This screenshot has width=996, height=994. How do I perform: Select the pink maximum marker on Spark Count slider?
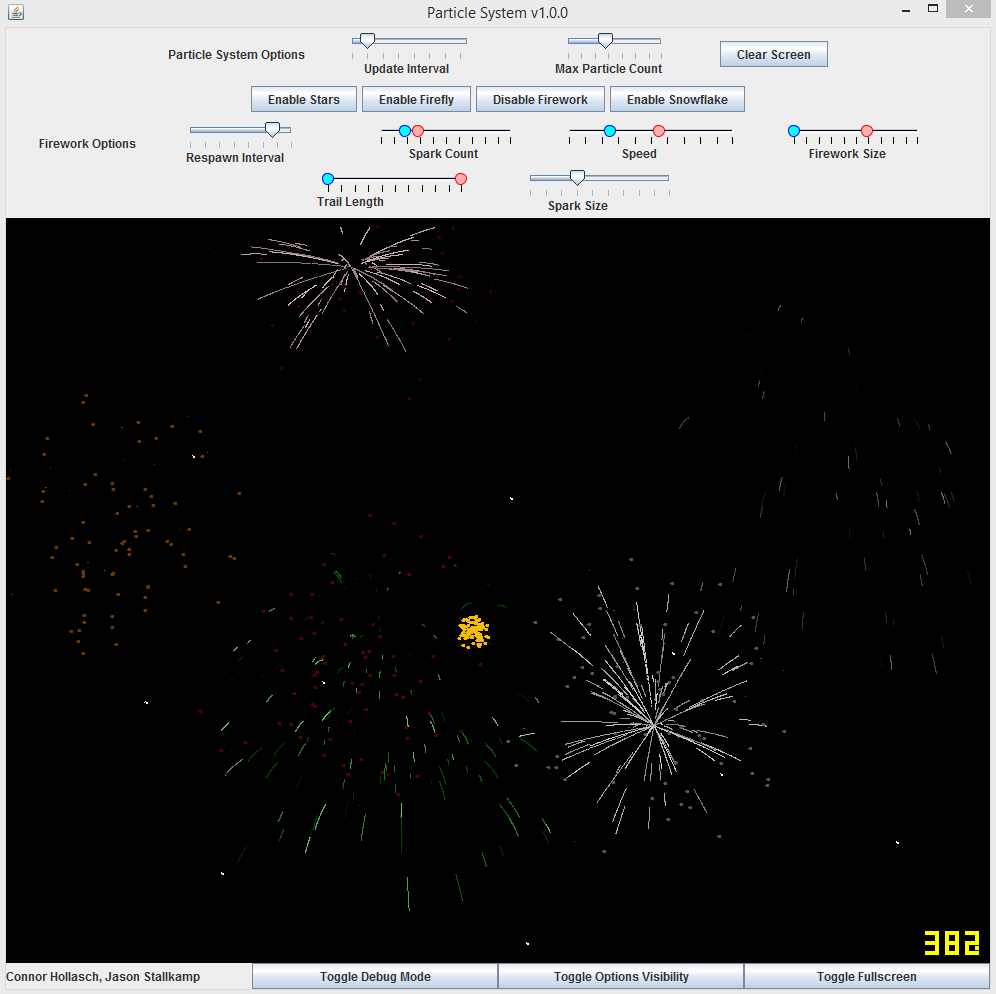coord(418,130)
